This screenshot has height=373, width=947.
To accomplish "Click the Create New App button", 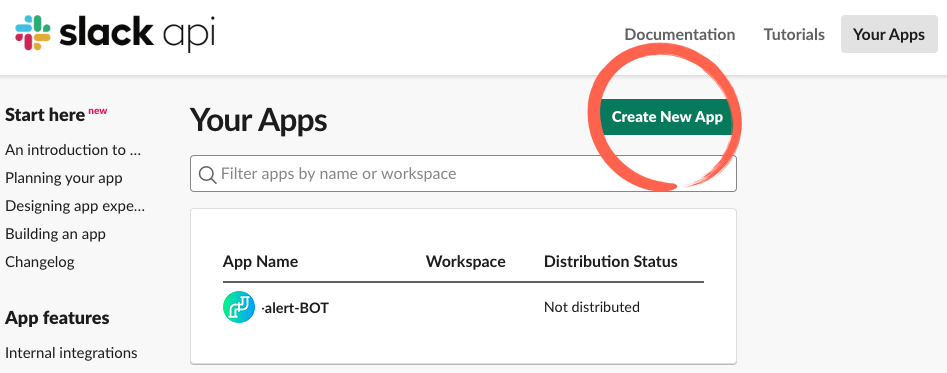I will (x=667, y=116).
